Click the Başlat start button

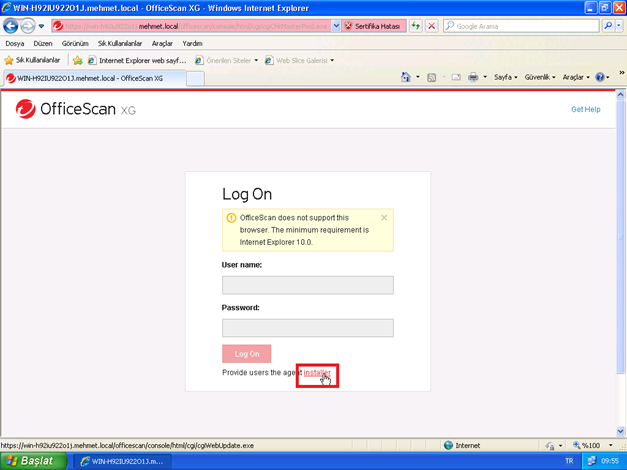tap(34, 461)
